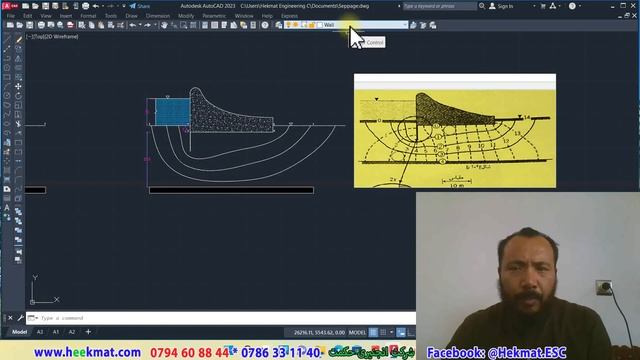This screenshot has height=360, width=640.
Task: Select the Pan hand tool
Action: pos(164,25)
